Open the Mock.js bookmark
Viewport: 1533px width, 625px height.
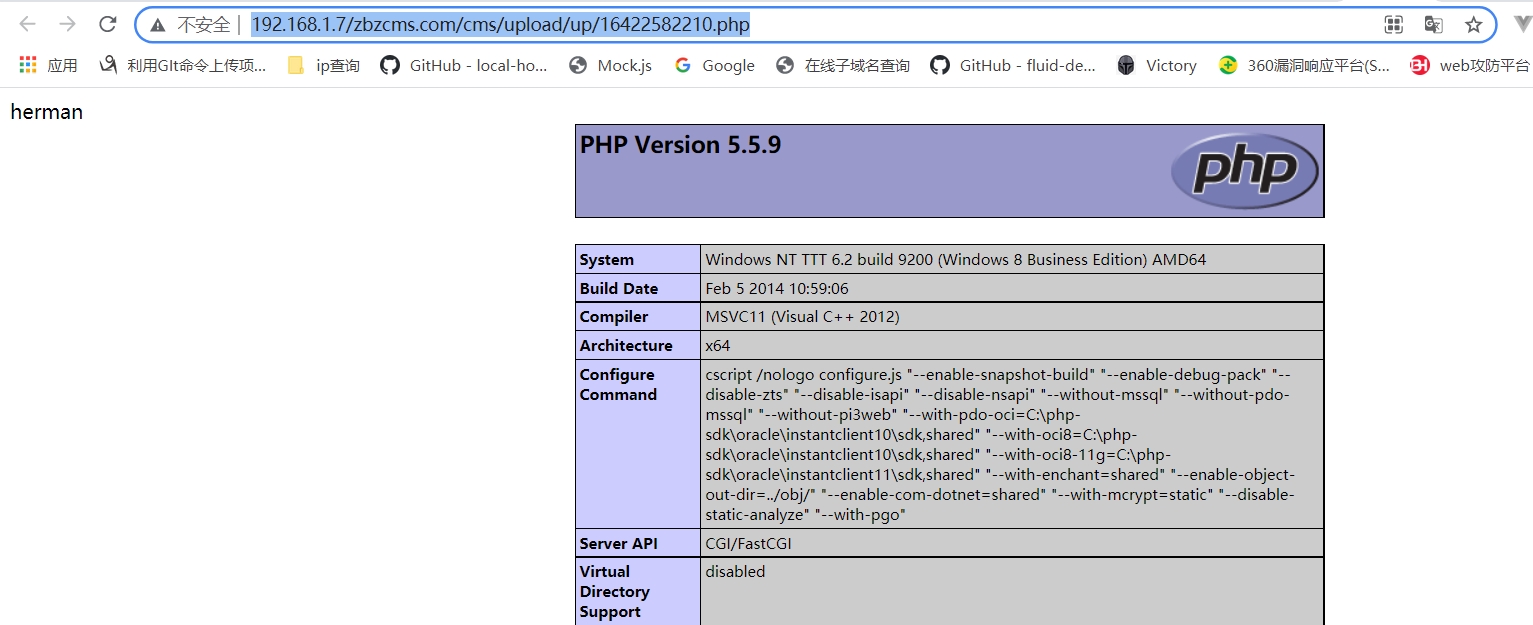[610, 65]
